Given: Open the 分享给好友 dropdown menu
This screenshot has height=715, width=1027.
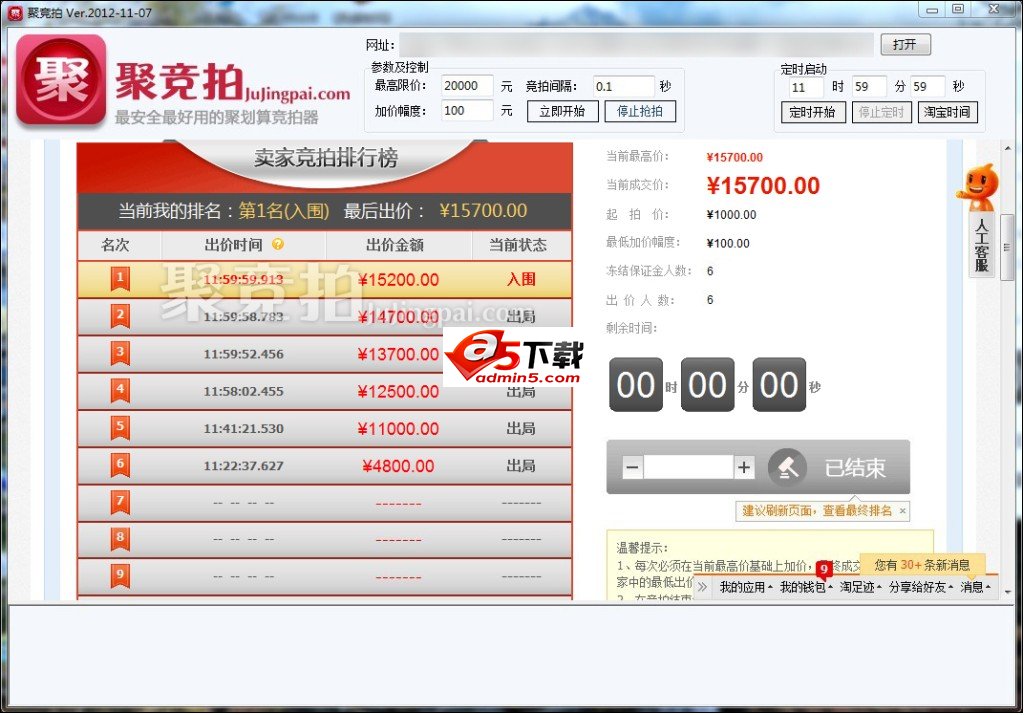Looking at the screenshot, I should coord(923,588).
